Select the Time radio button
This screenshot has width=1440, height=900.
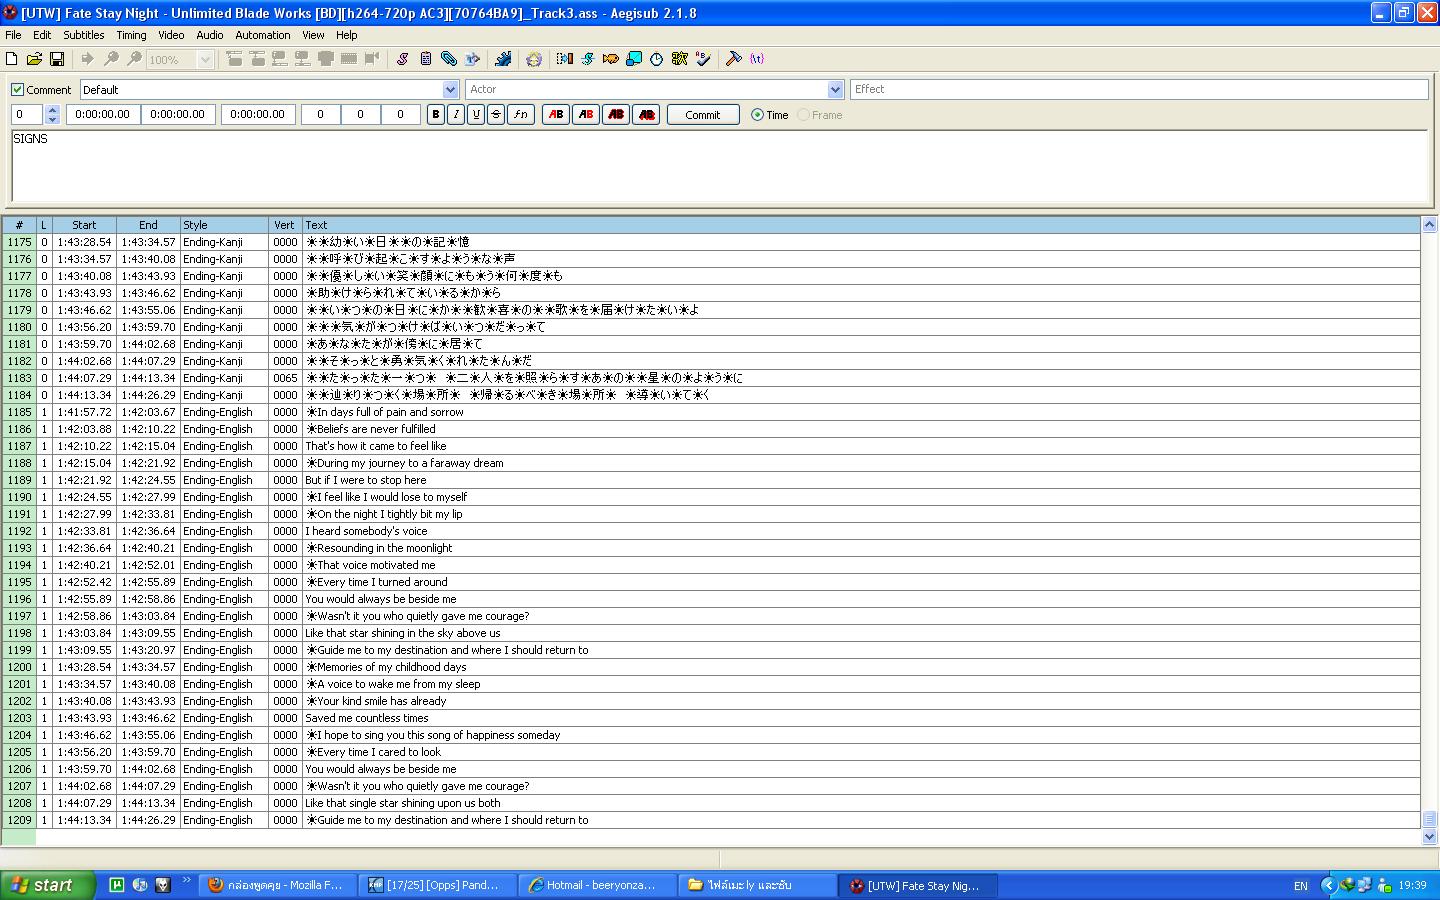[757, 115]
